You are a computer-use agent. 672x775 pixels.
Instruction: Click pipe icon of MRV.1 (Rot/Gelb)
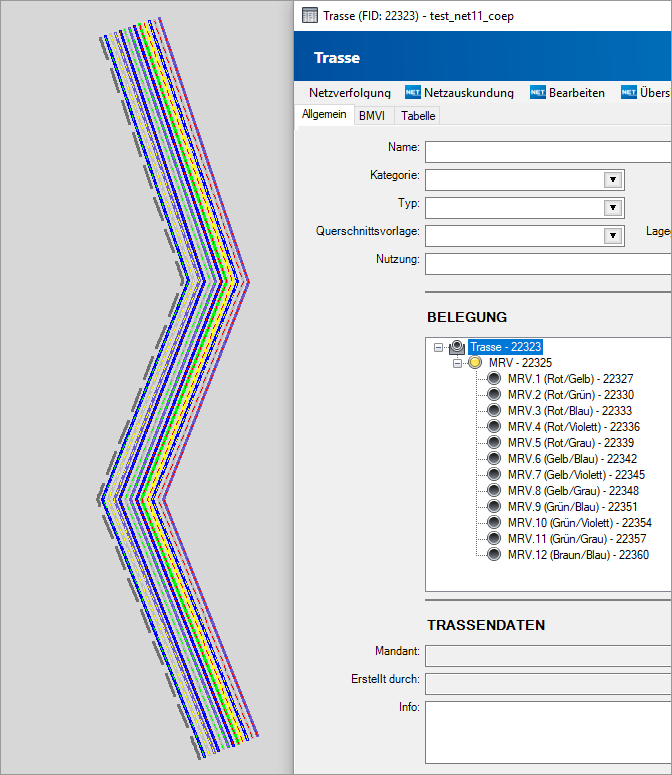pos(494,379)
